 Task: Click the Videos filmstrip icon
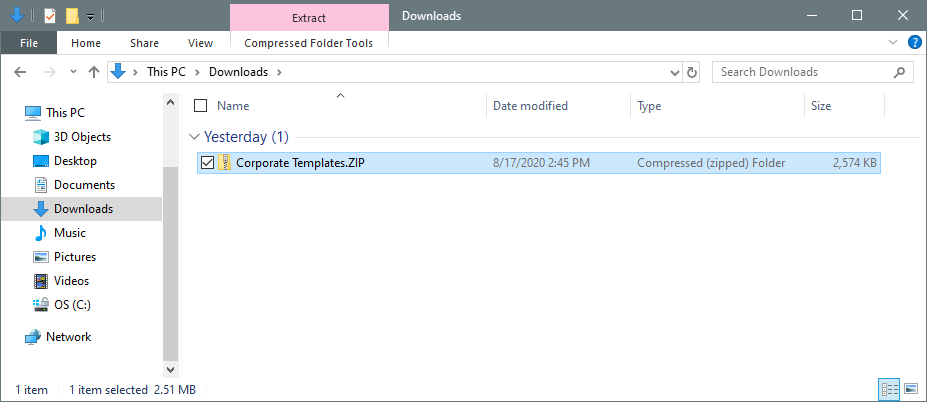coord(41,281)
